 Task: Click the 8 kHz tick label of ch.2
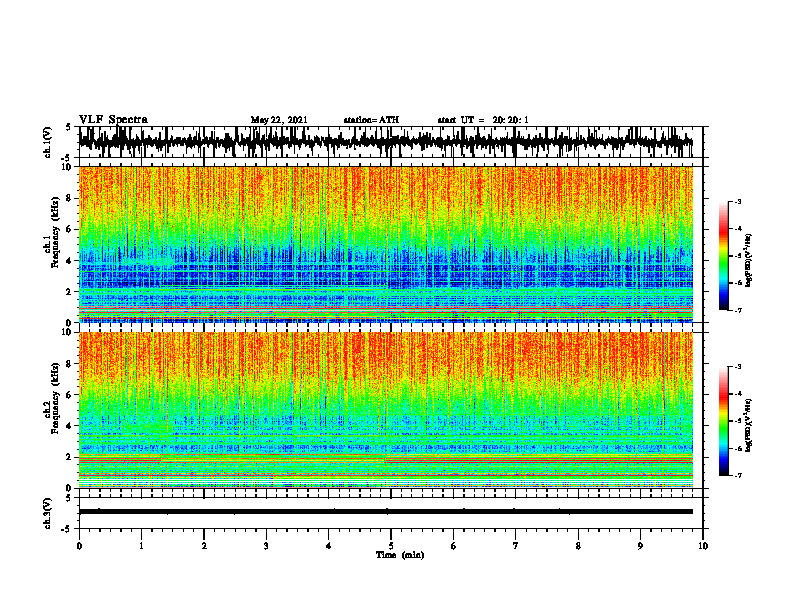click(69, 364)
